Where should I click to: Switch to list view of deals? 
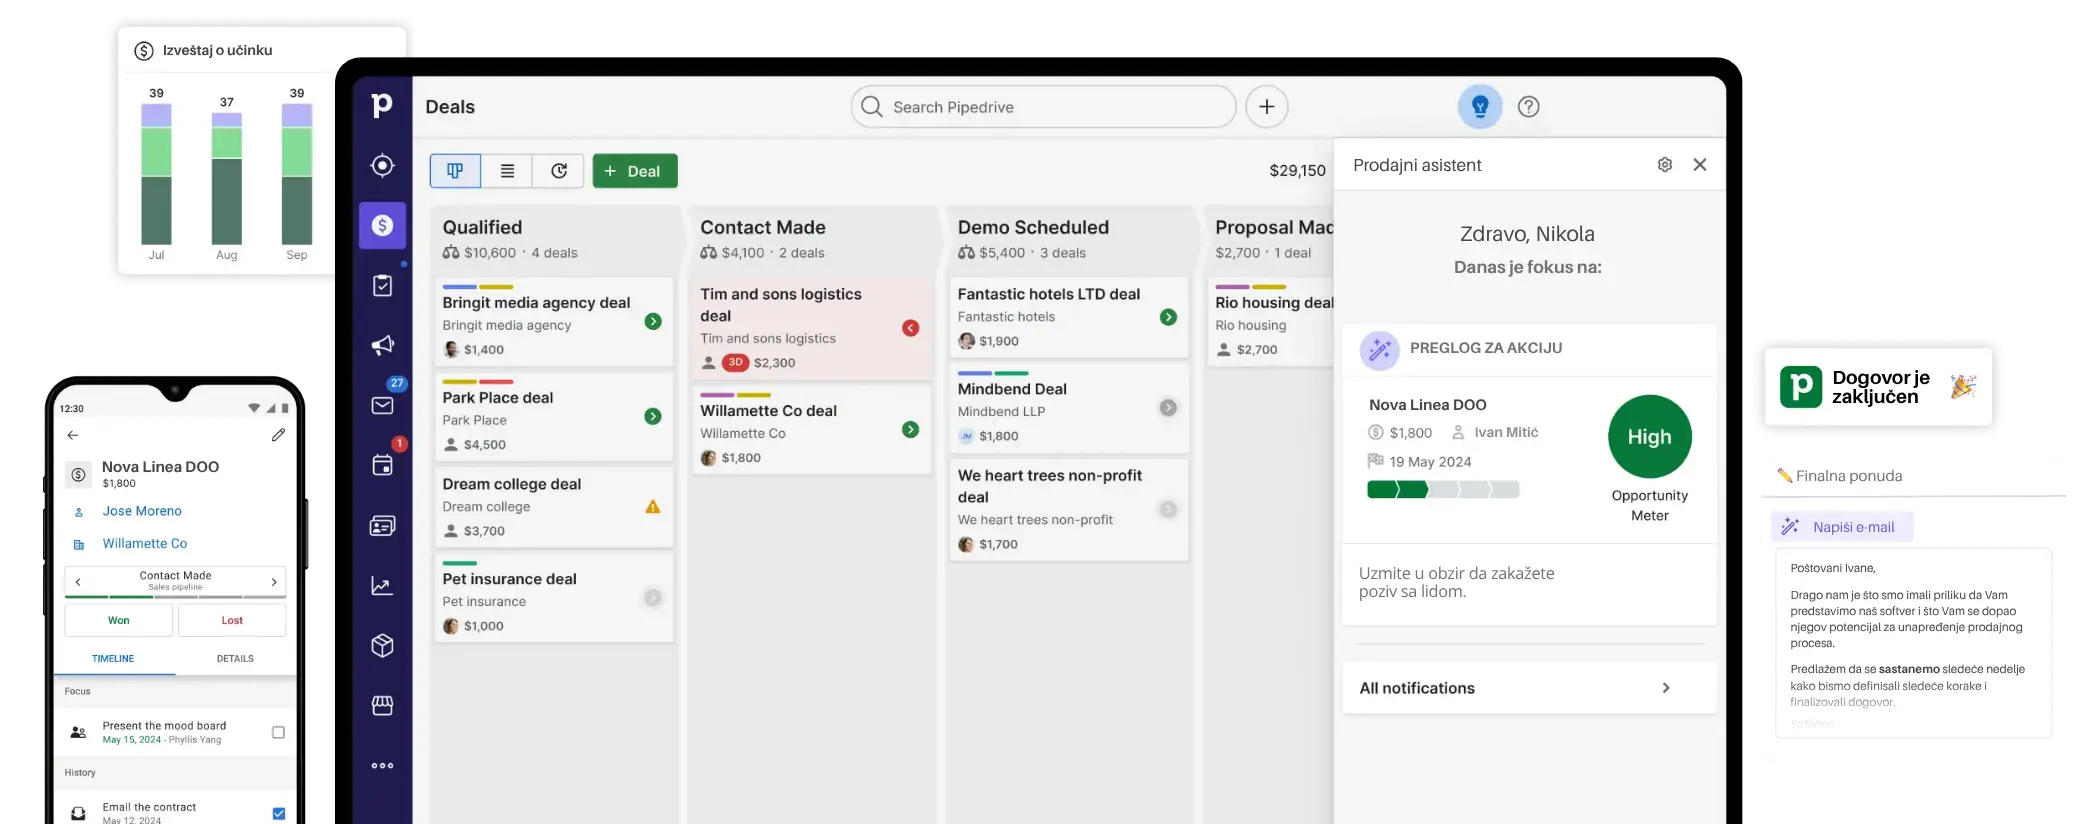tap(507, 171)
